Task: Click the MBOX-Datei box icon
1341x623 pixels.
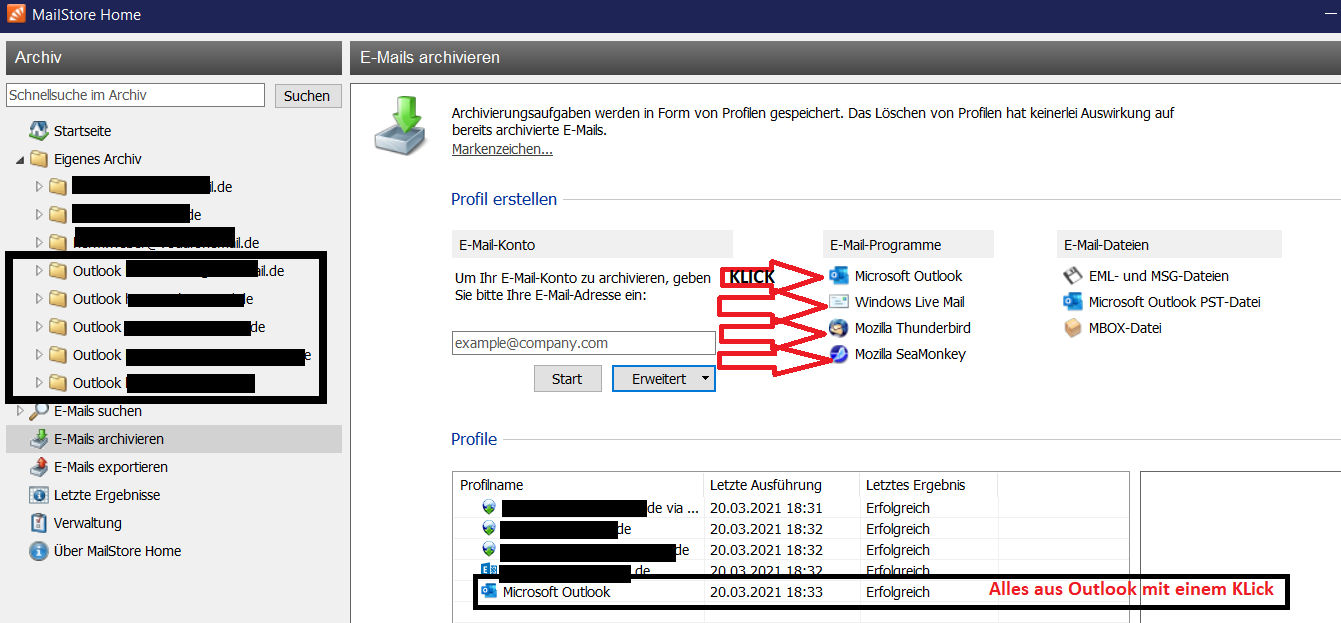Action: [x=1073, y=328]
